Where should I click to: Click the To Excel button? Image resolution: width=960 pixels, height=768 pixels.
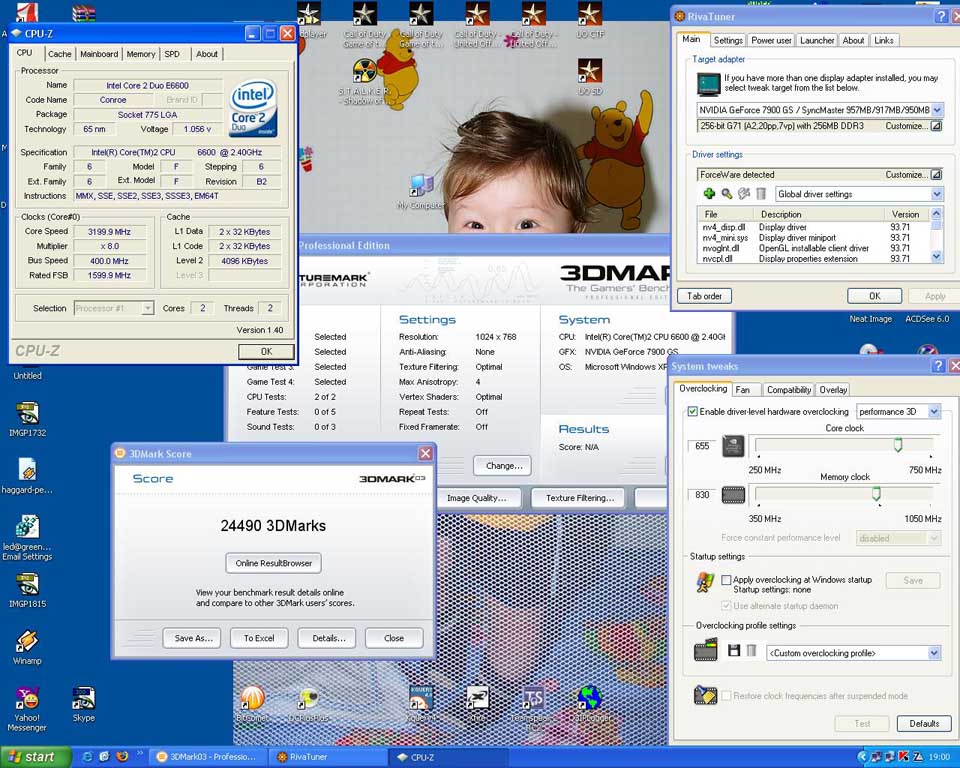[259, 638]
